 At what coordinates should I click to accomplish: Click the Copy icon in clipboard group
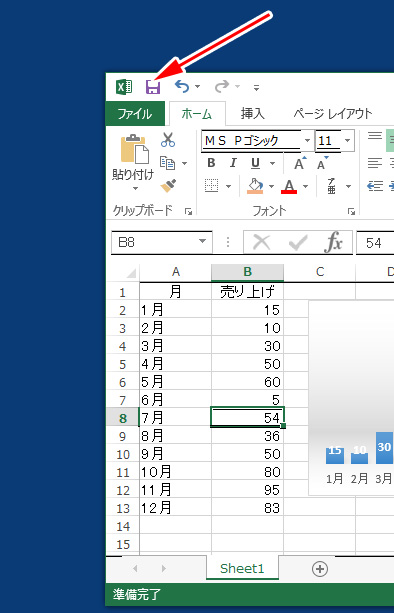(168, 163)
